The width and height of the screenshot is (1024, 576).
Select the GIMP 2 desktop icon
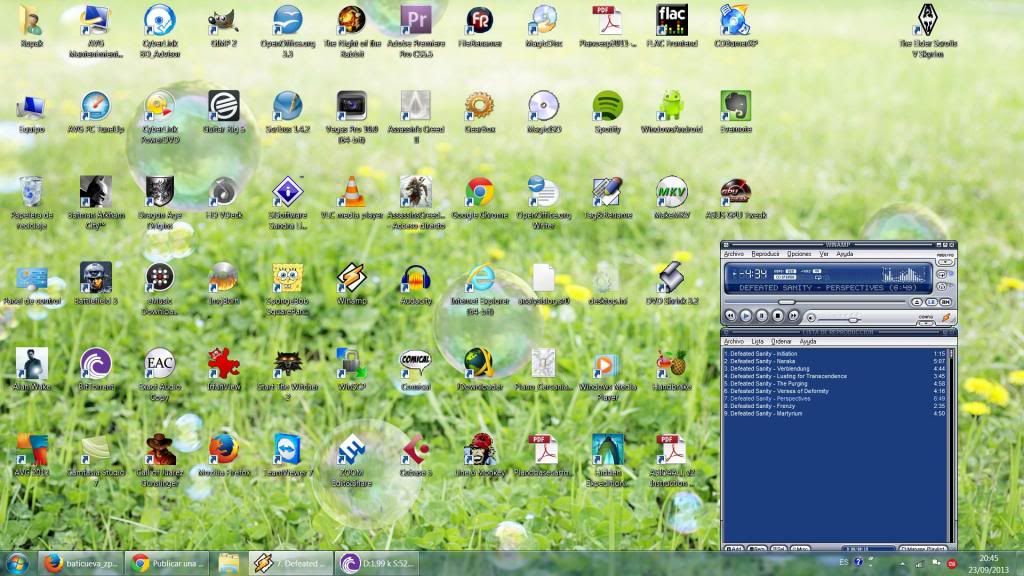pos(223,26)
